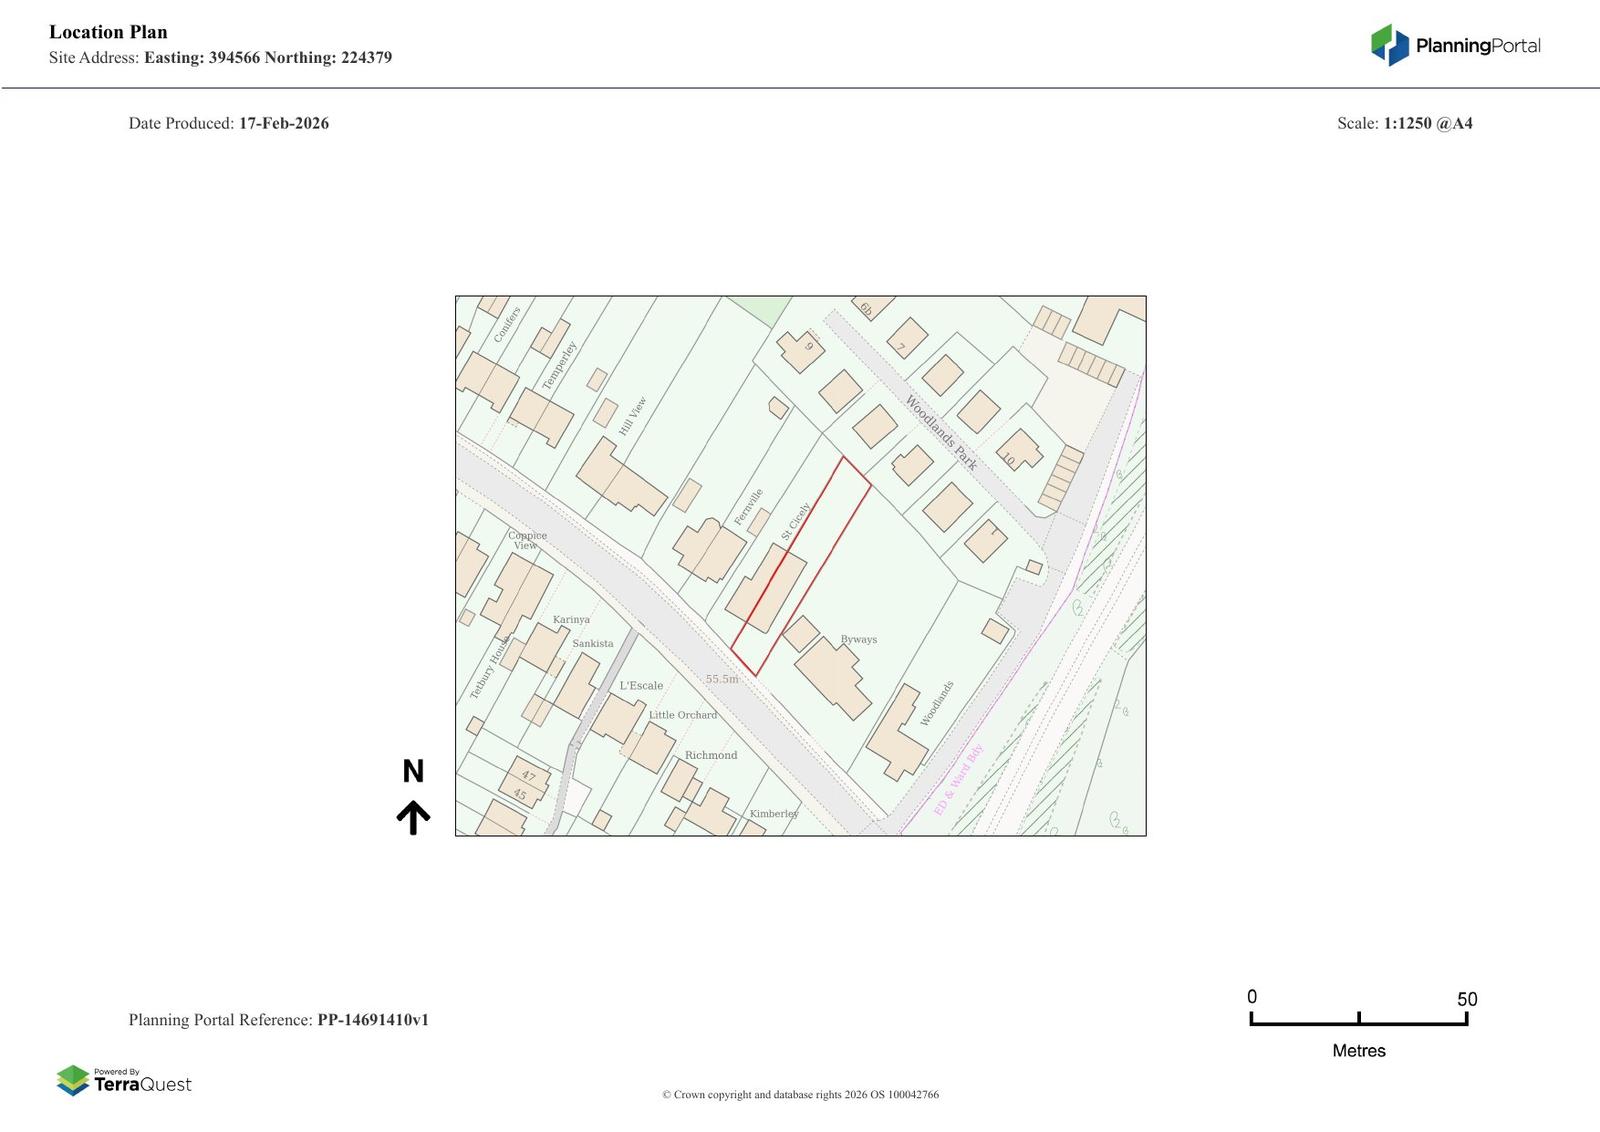Click the scale bar's 50 marker
Screen dimensions: 1600x1132
[1466, 999]
